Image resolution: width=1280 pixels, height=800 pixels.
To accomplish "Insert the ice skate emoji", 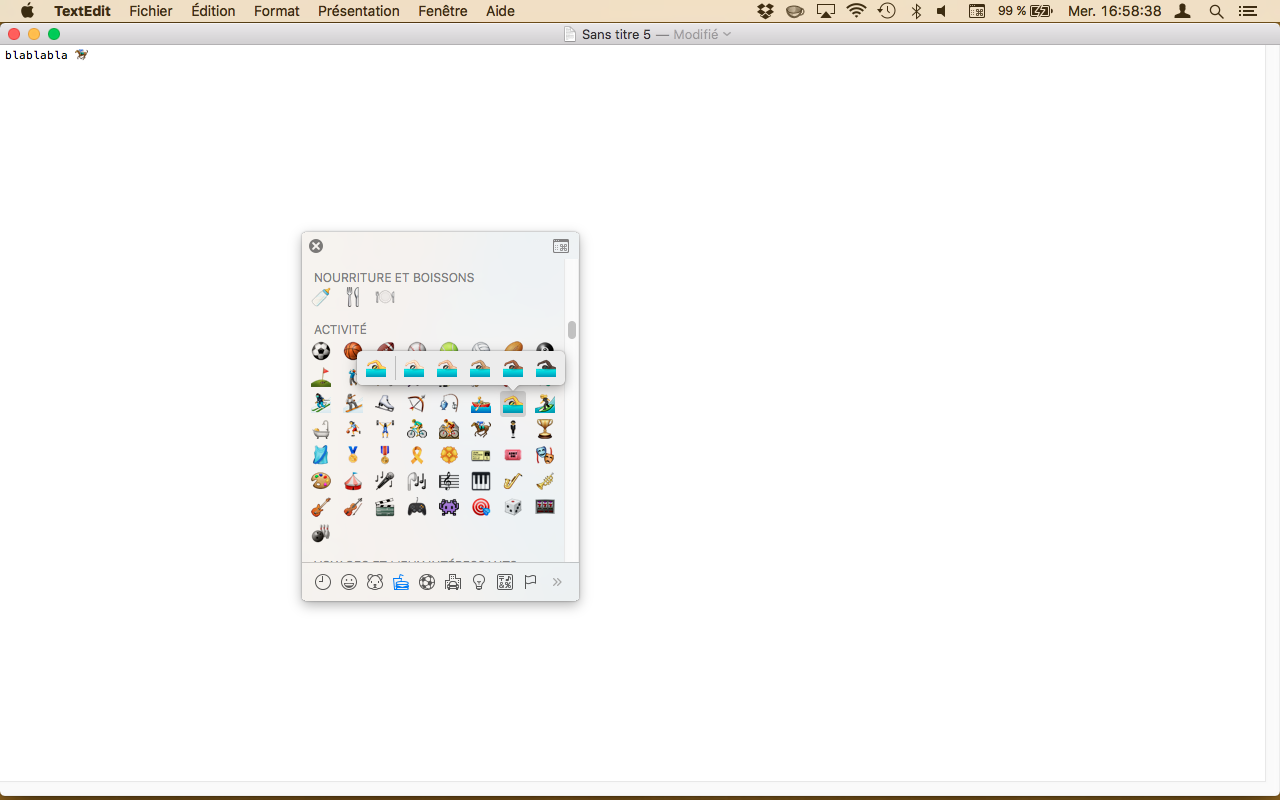I will pyautogui.click(x=385, y=403).
